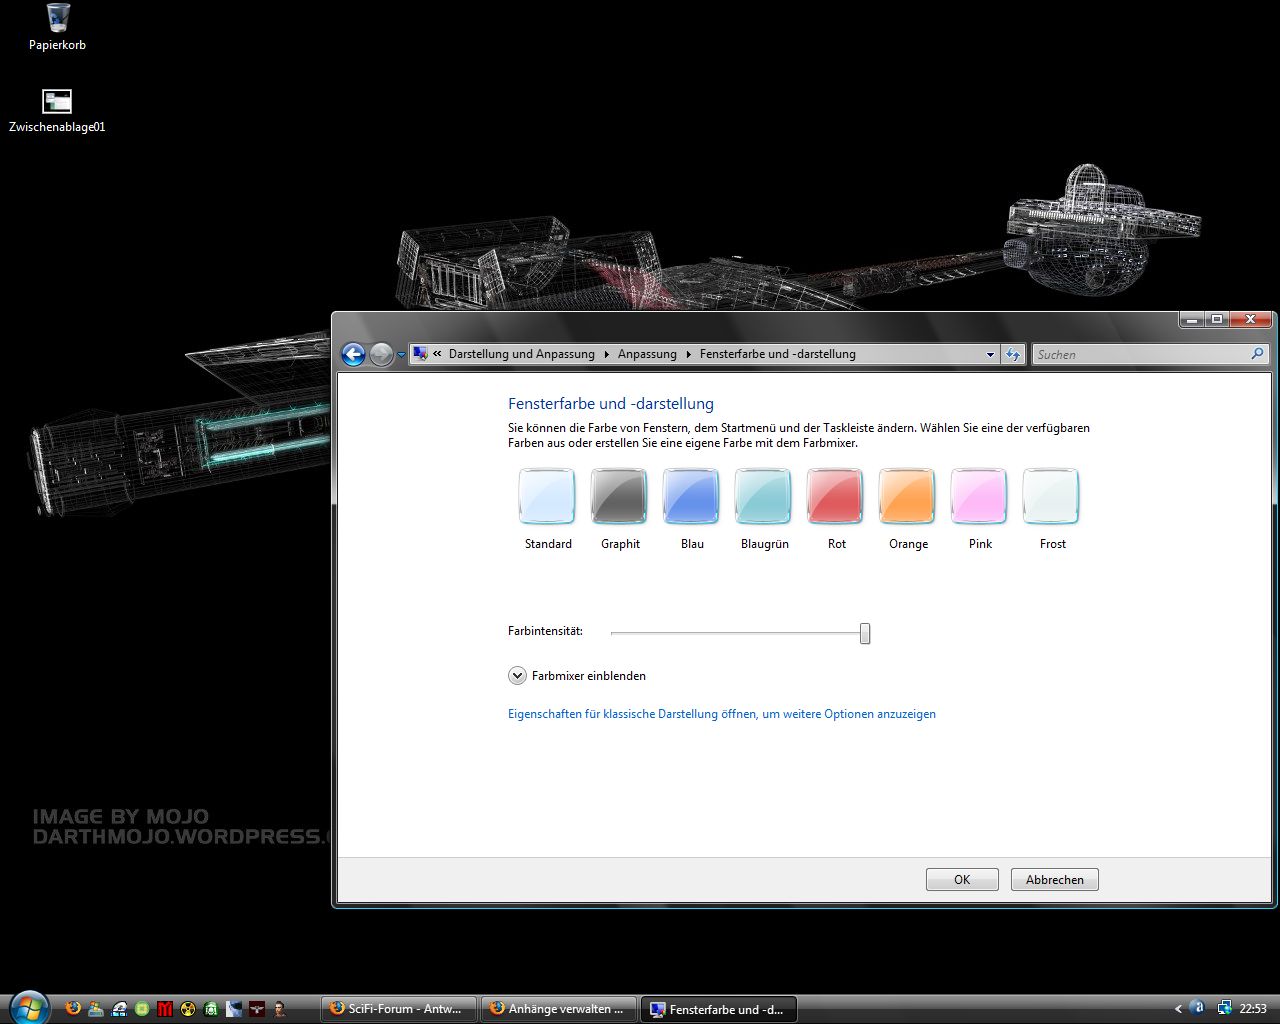The image size is (1280, 1024).
Task: Click the blue Back navigation arrow
Action: pos(353,354)
